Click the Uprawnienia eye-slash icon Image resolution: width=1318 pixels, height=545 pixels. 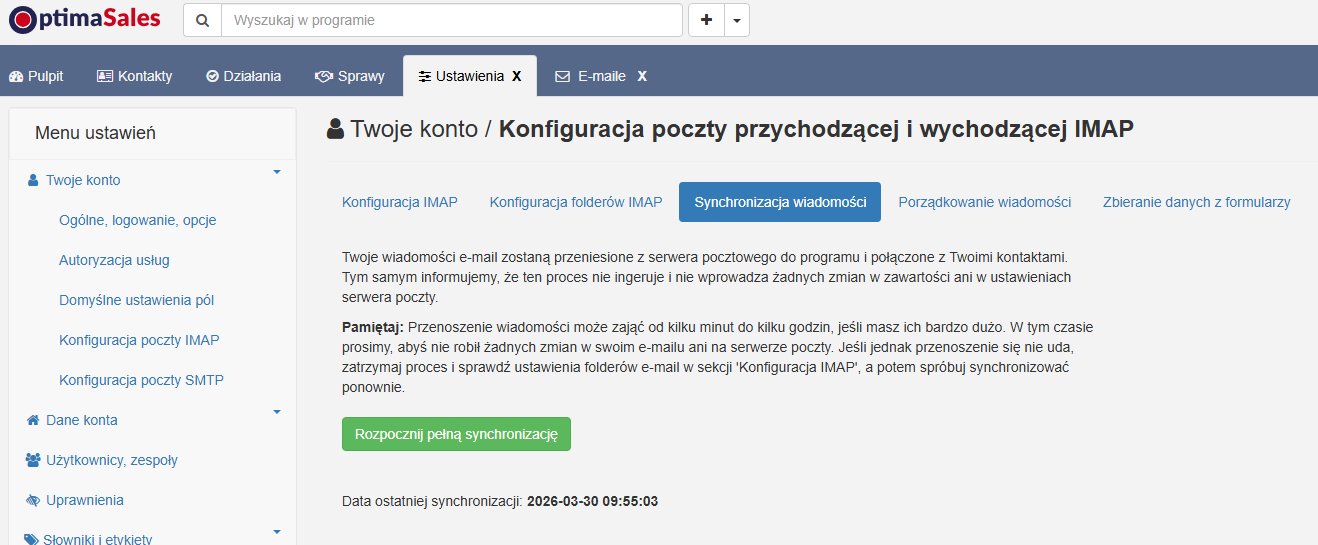click(33, 500)
